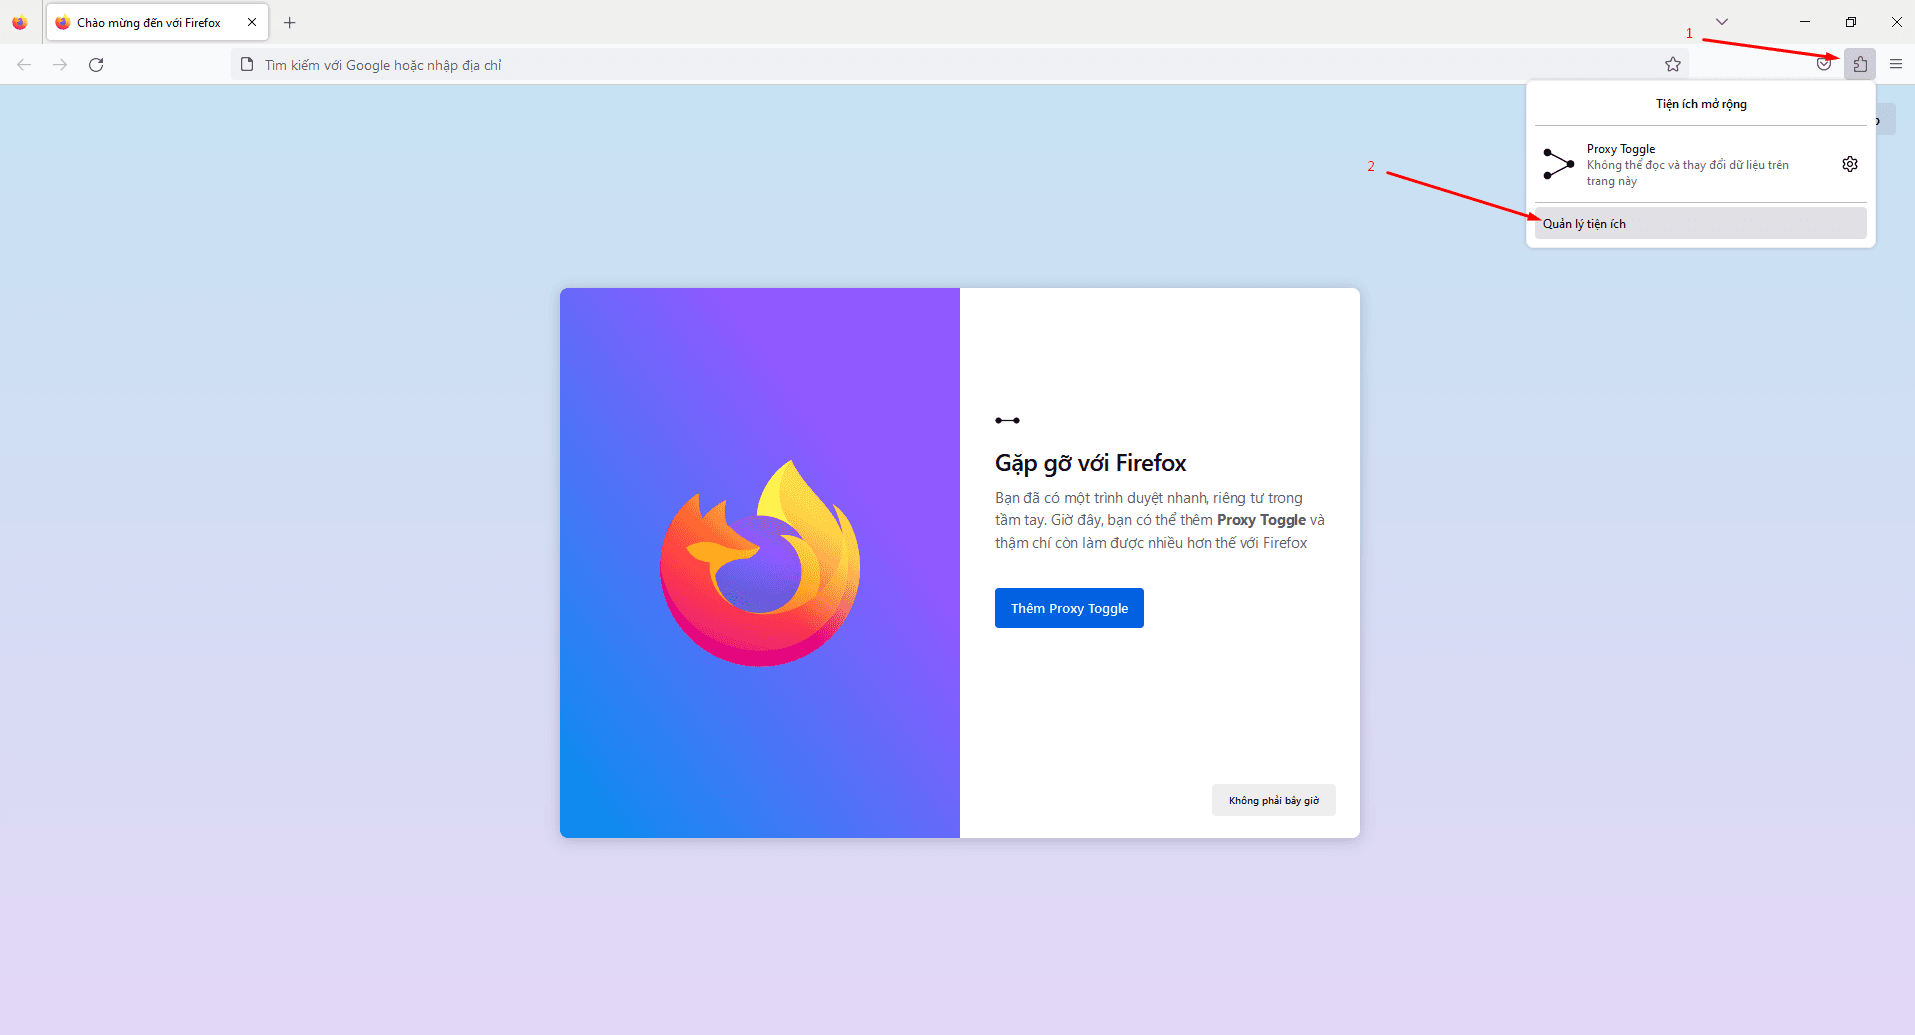Open Proxy Toggle settings gear
1915x1035 pixels.
pos(1850,164)
